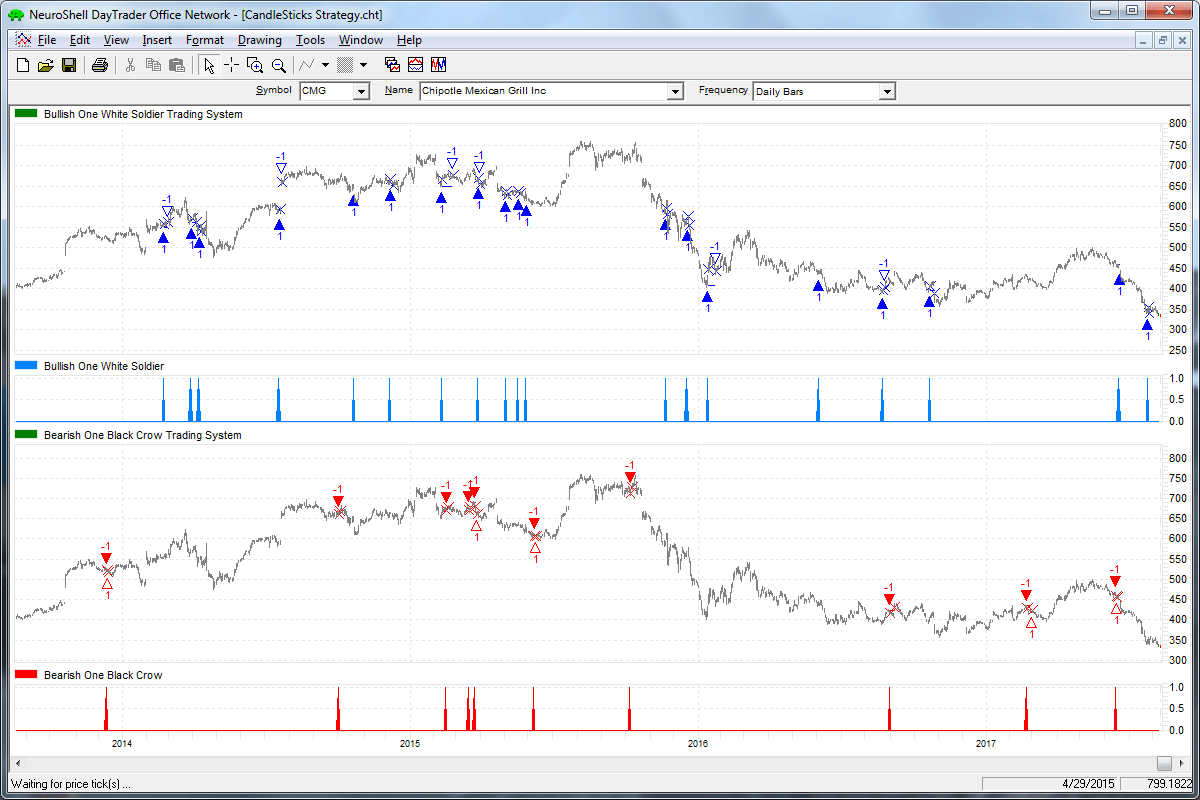Open the Frequency dropdown showing Daily Bars

tap(886, 91)
